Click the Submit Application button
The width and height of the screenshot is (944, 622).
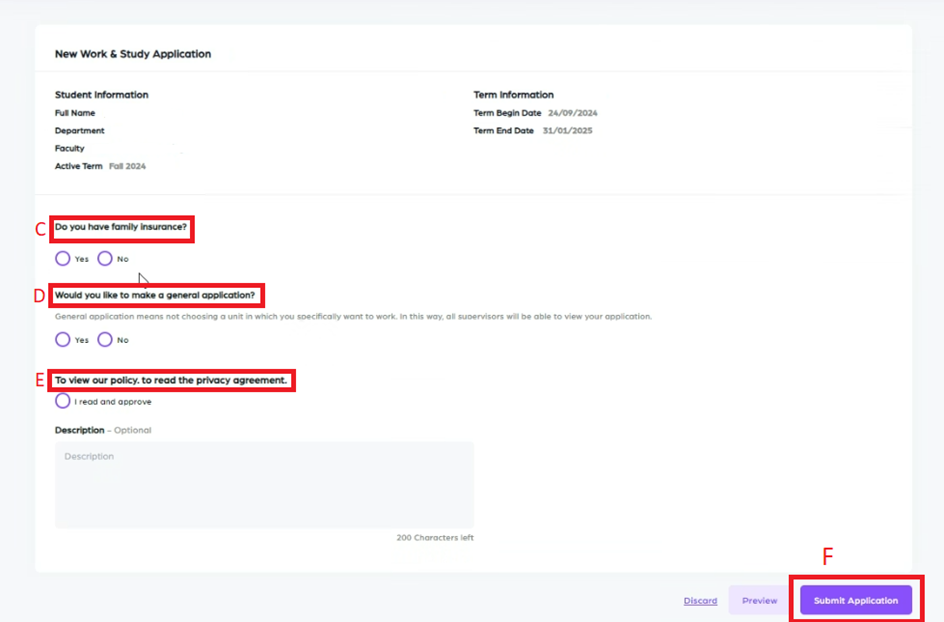pyautogui.click(x=855, y=601)
